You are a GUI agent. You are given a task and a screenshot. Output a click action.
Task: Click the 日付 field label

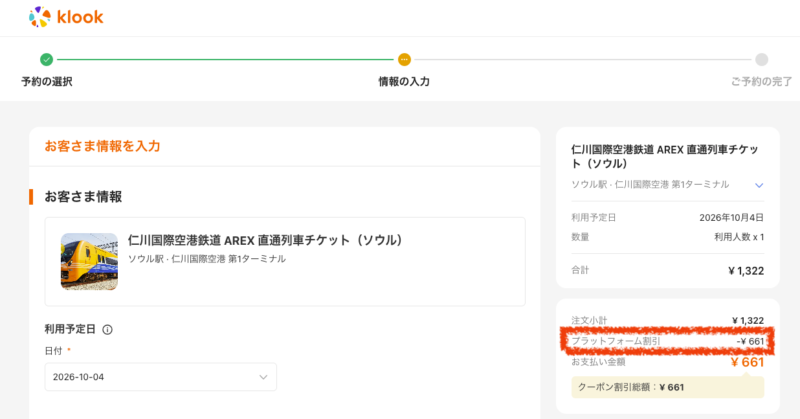54,351
